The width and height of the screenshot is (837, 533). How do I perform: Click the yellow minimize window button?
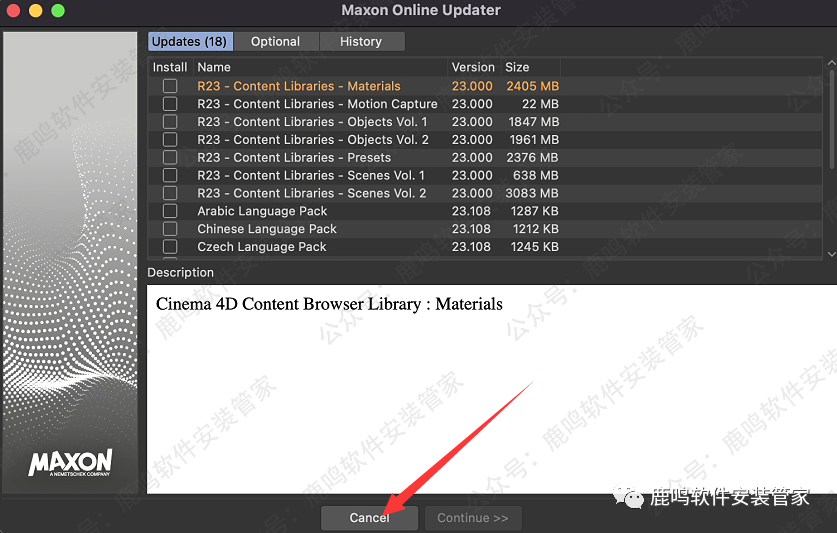(x=35, y=11)
